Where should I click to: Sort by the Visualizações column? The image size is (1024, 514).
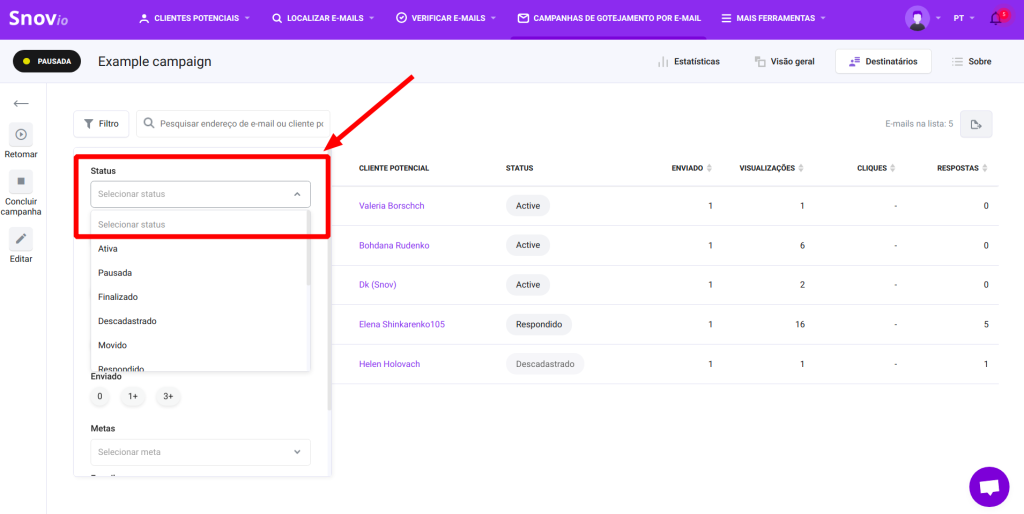coord(771,169)
